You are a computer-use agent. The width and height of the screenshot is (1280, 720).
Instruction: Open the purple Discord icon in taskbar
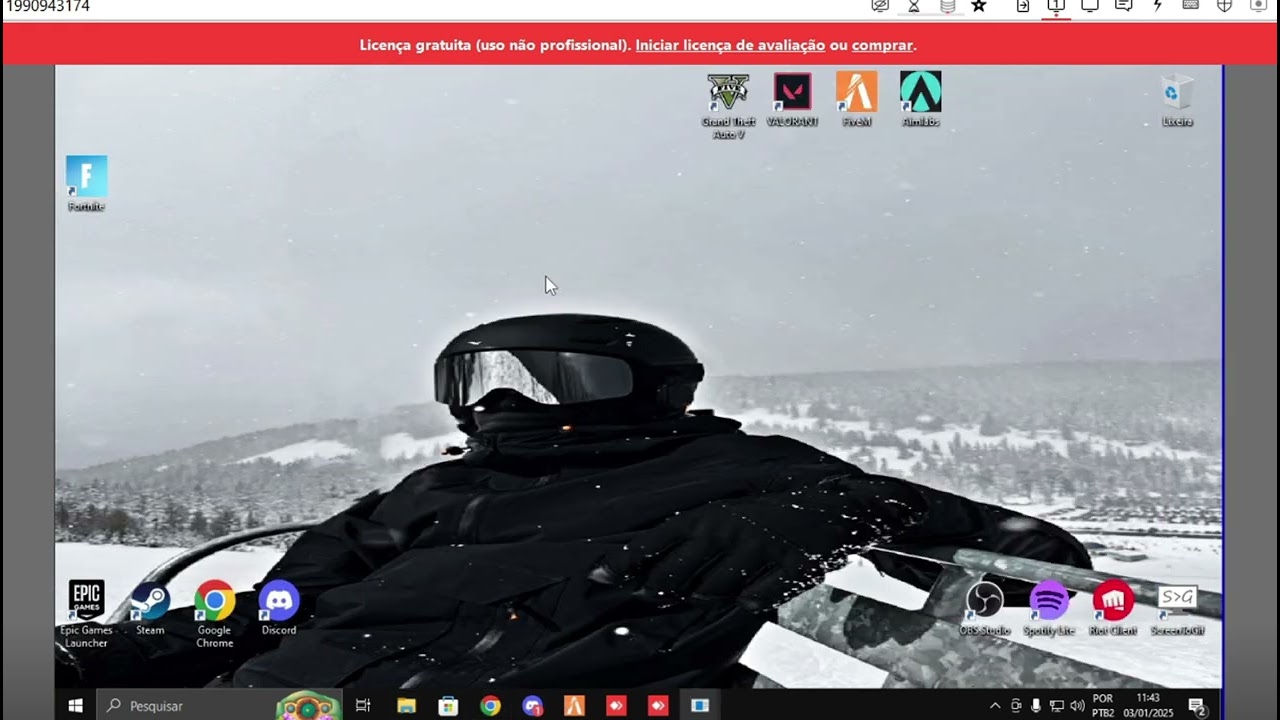pos(532,705)
